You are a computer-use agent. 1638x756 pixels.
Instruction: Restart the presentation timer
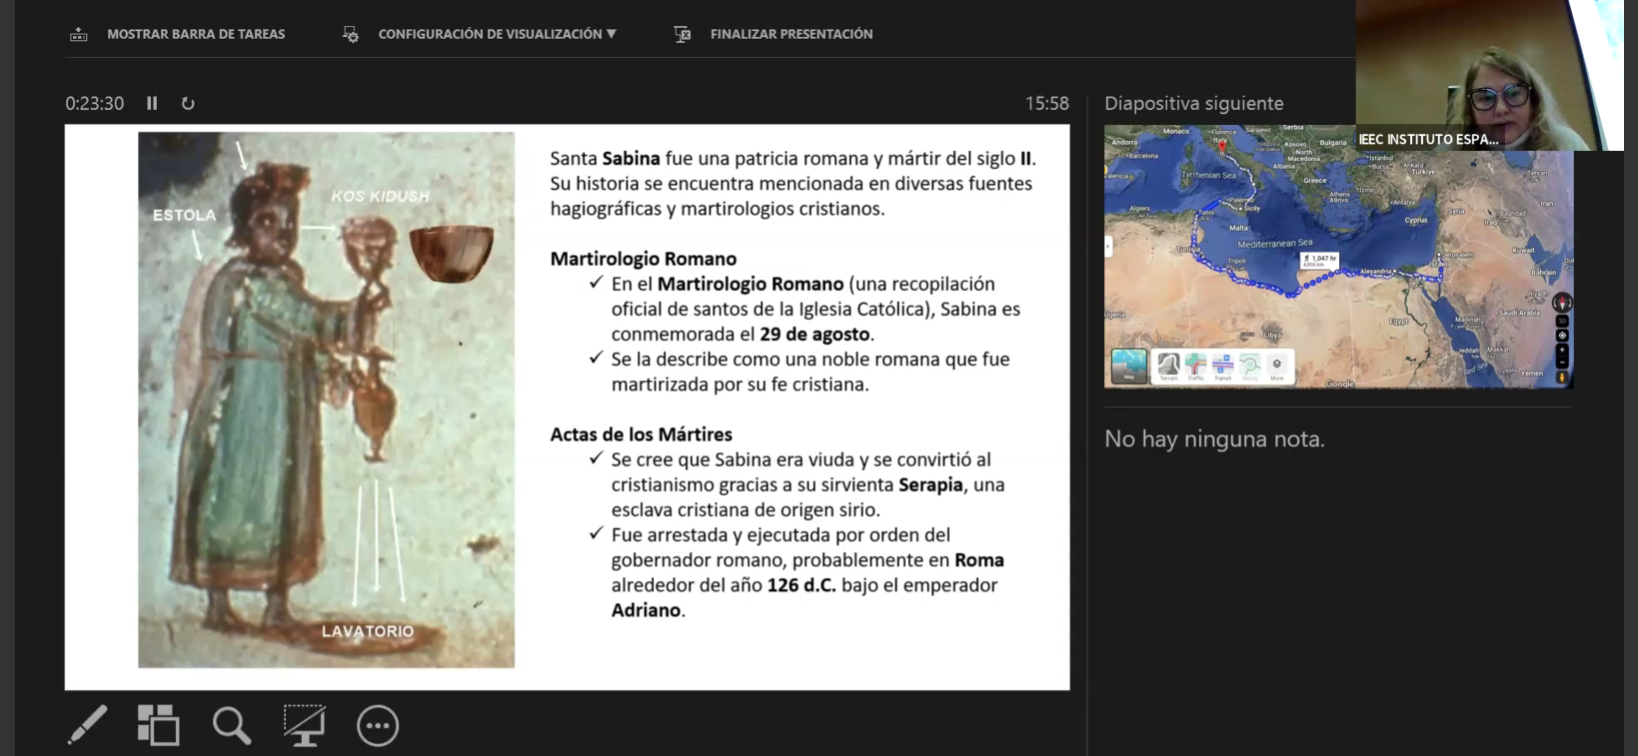pyautogui.click(x=188, y=103)
